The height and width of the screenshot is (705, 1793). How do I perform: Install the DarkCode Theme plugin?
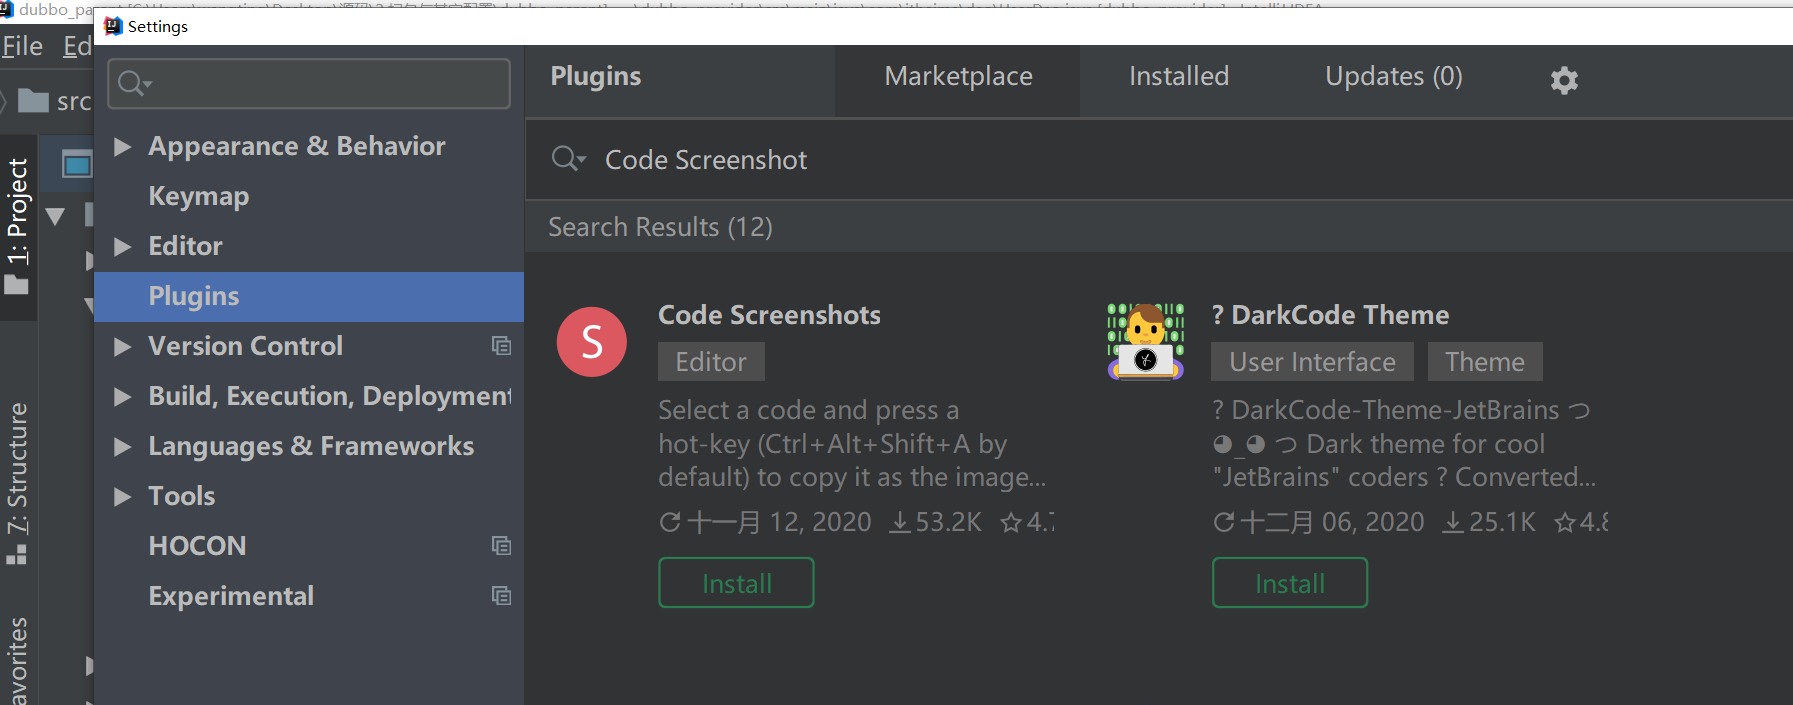[1290, 583]
